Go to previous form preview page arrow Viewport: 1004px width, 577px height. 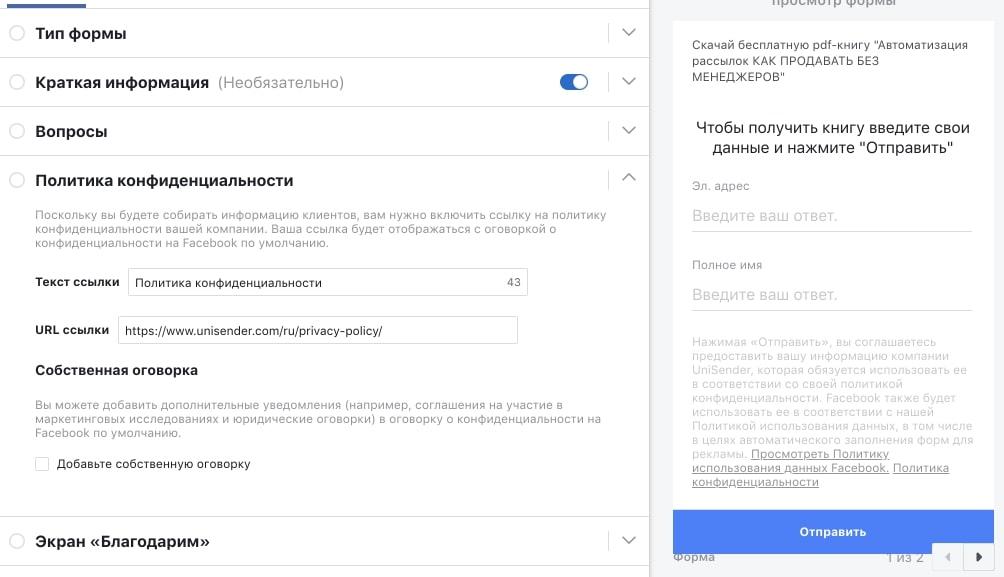click(x=948, y=557)
